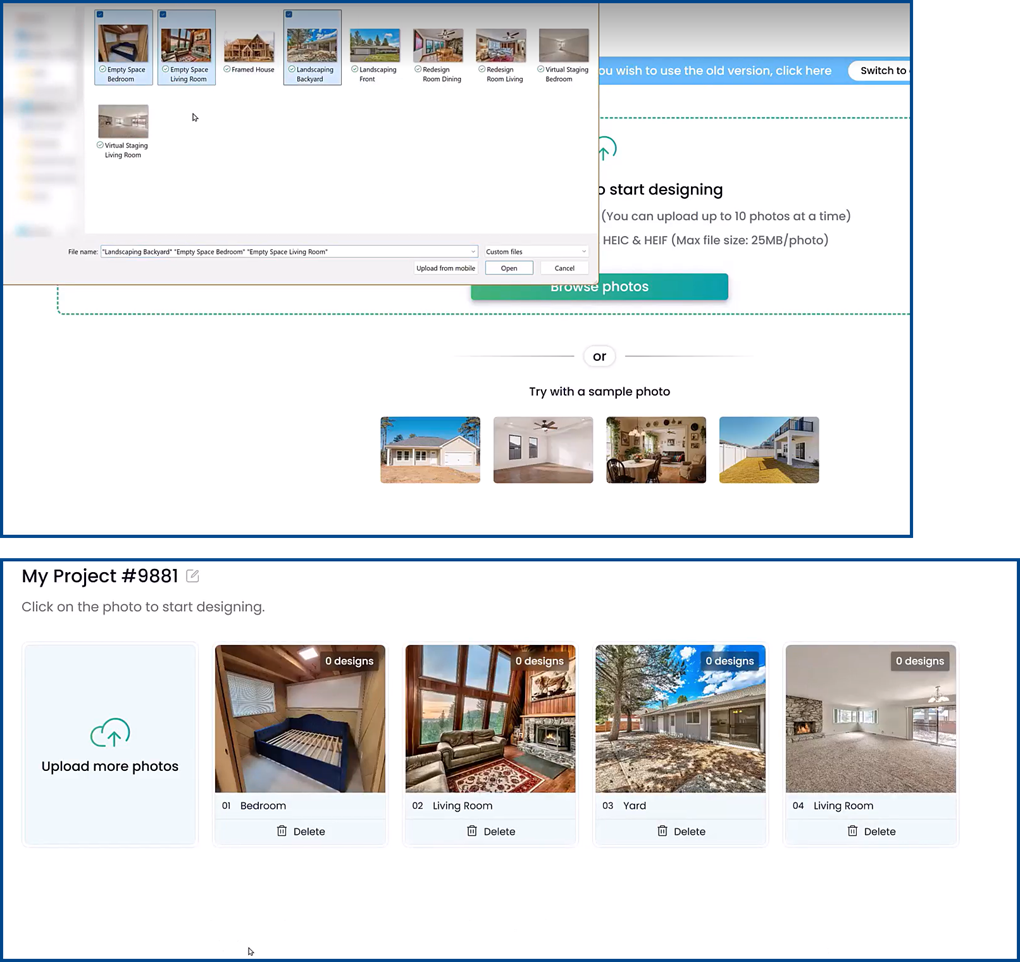Click trash icon under the 02 Living Room photo

tap(472, 831)
